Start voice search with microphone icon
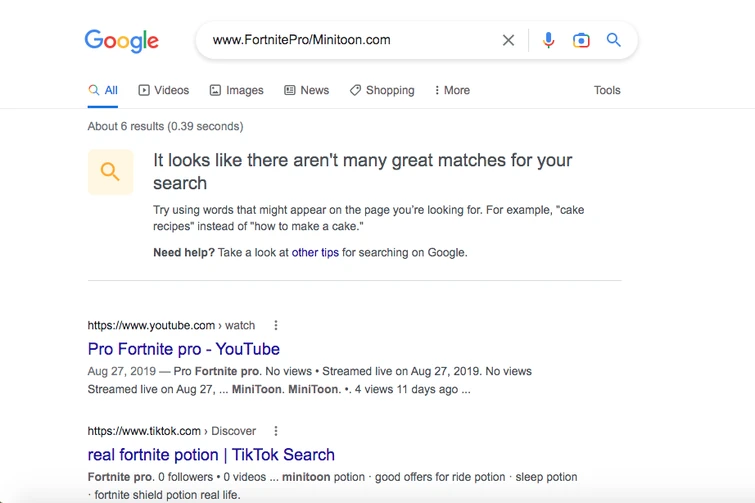 pyautogui.click(x=548, y=41)
